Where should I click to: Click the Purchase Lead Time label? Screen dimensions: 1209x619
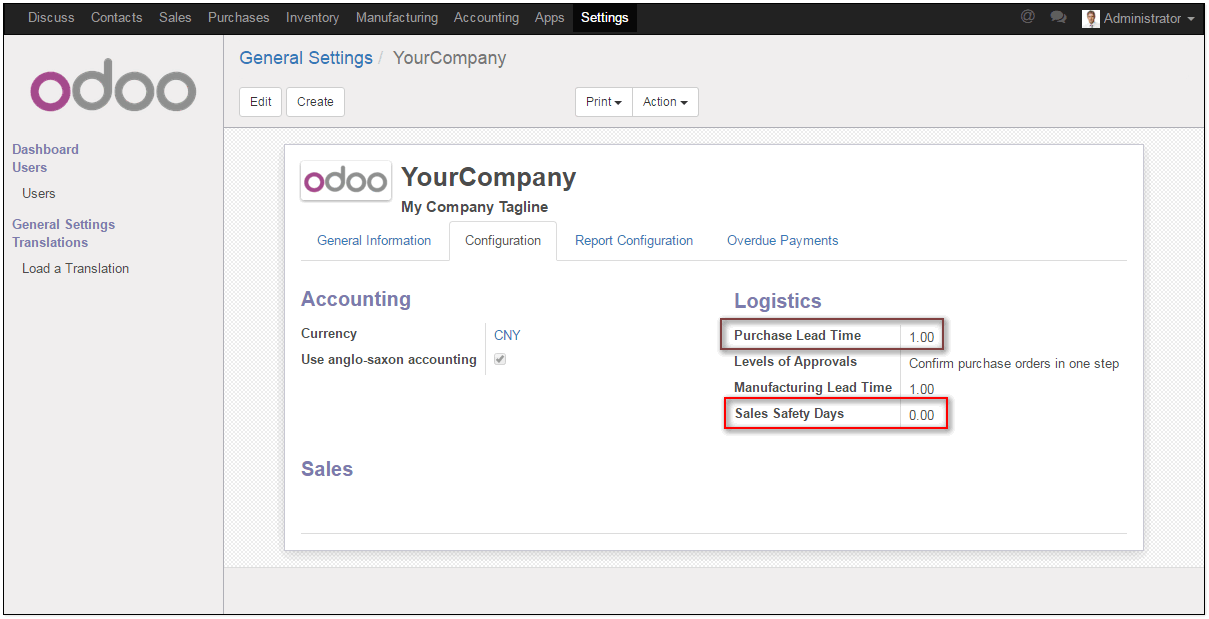click(x=797, y=335)
